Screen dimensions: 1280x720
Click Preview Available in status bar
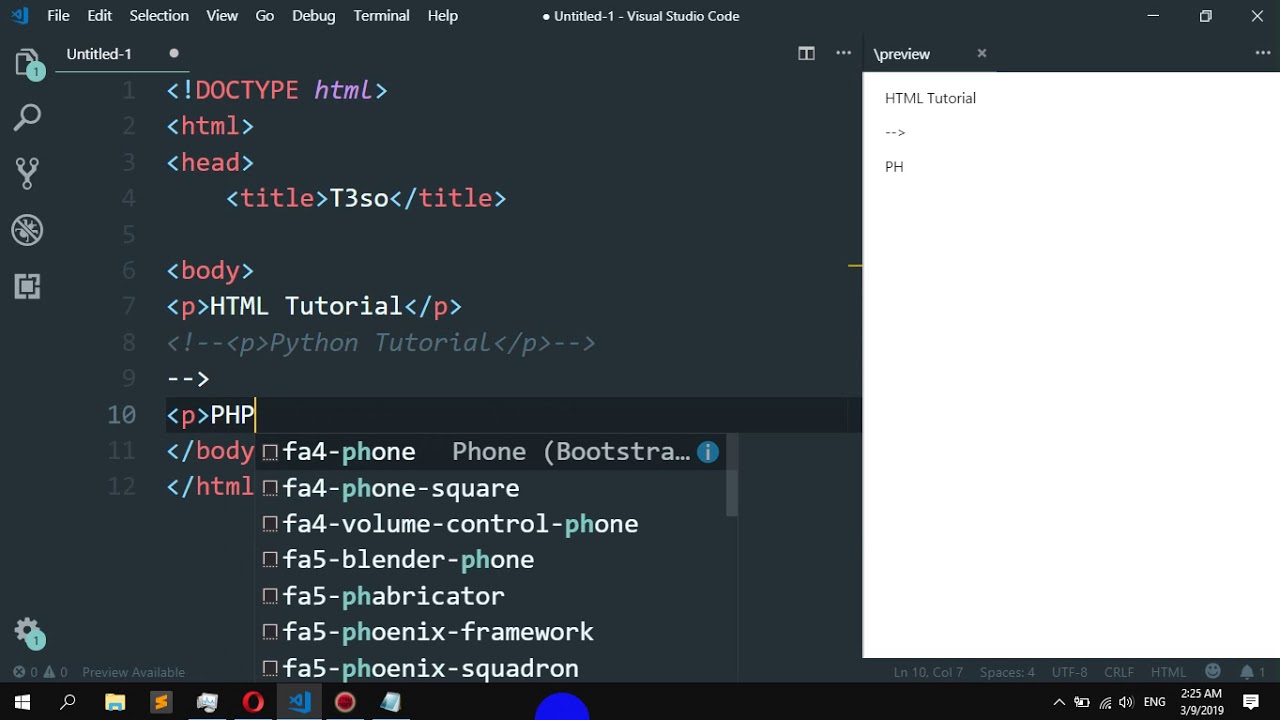(x=133, y=672)
